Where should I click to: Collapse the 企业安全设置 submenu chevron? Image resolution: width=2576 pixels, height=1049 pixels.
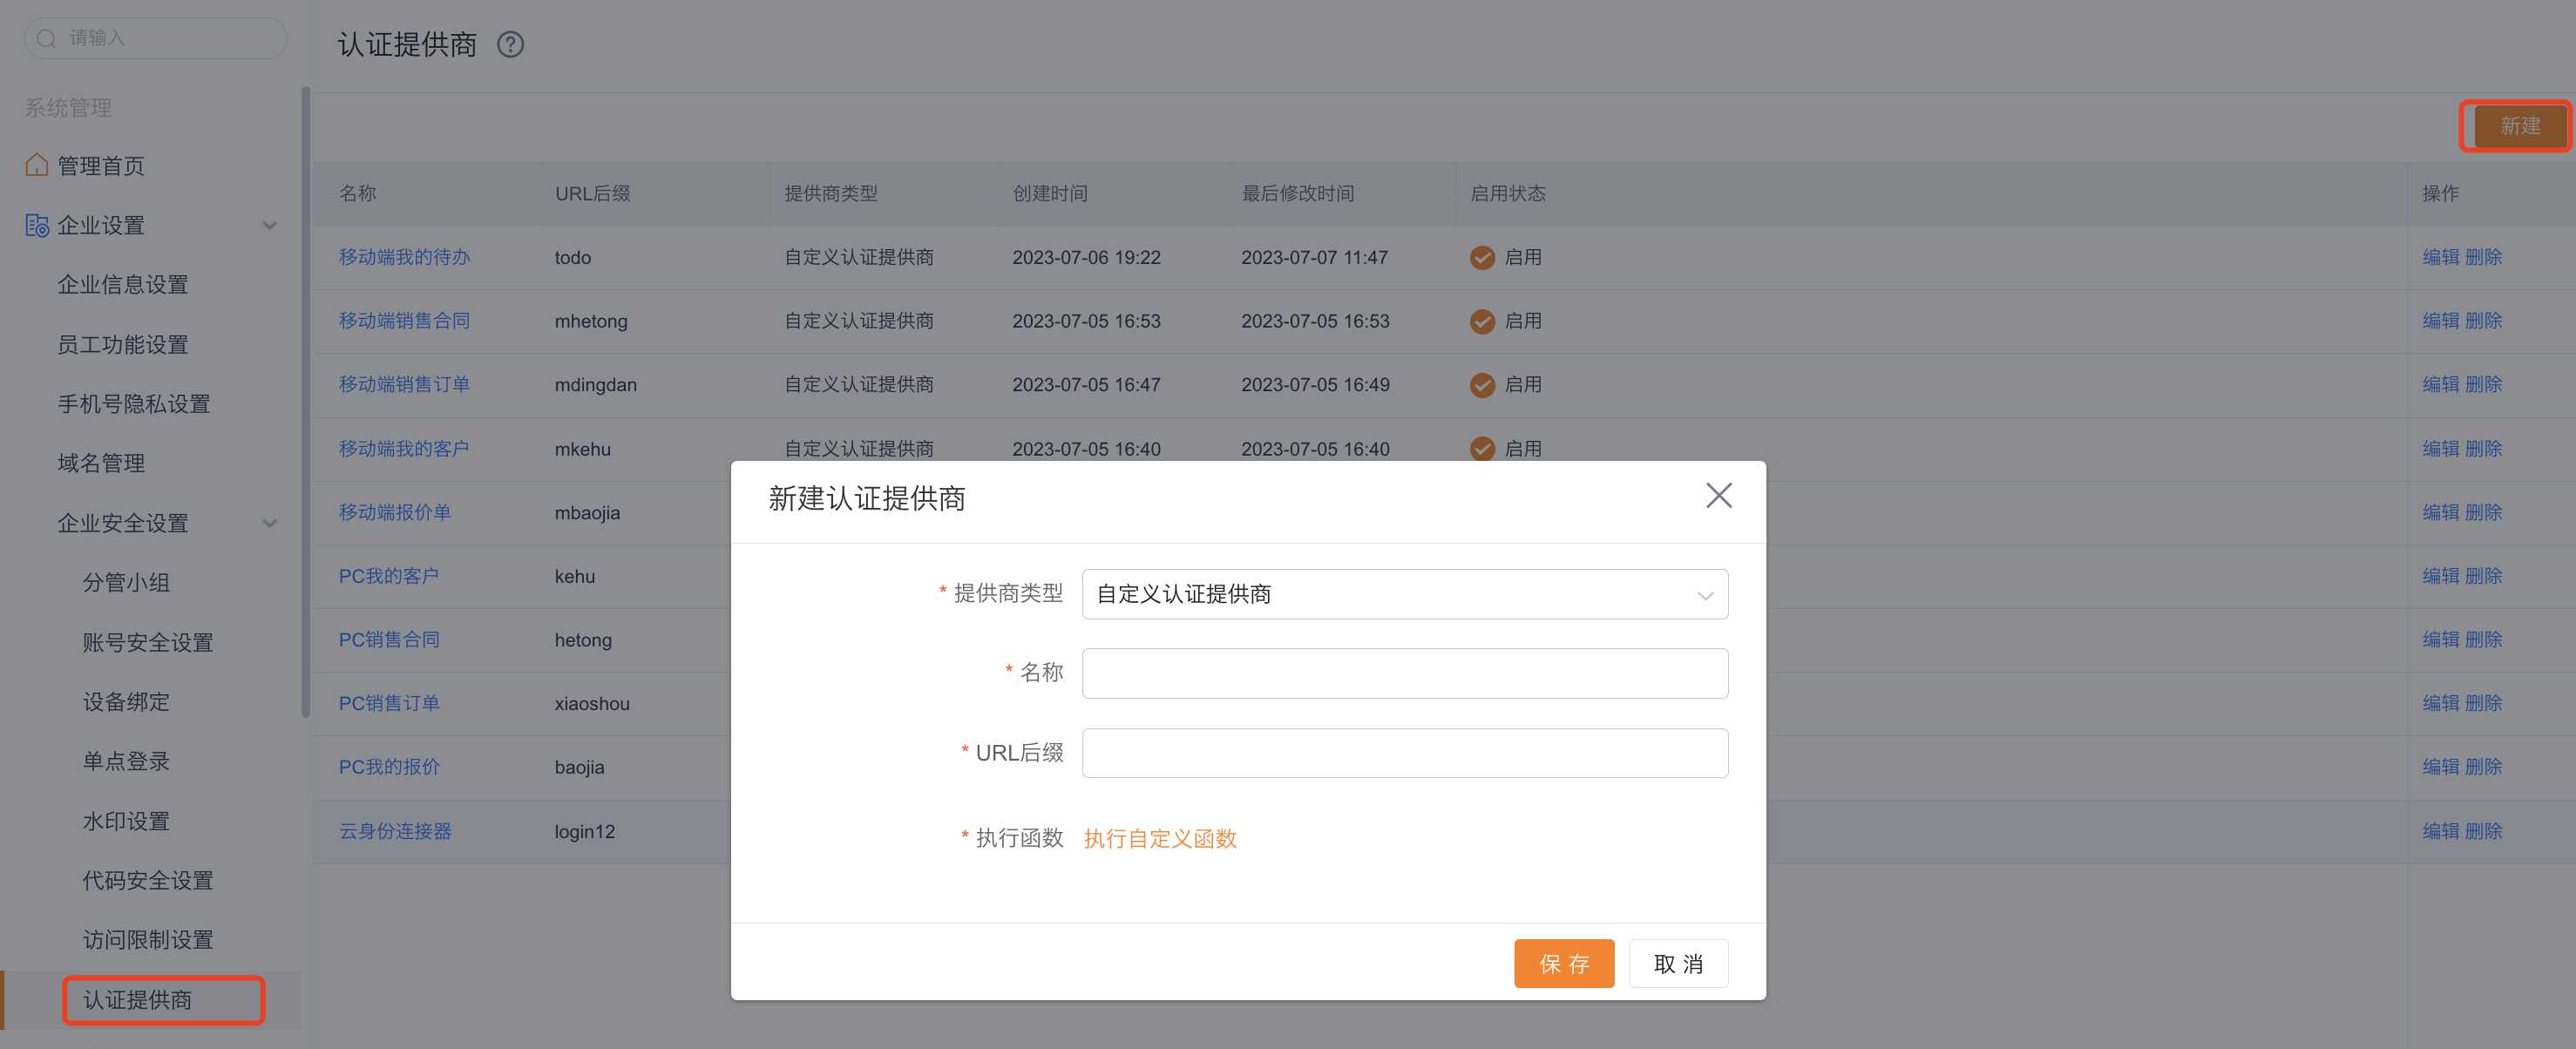click(269, 523)
